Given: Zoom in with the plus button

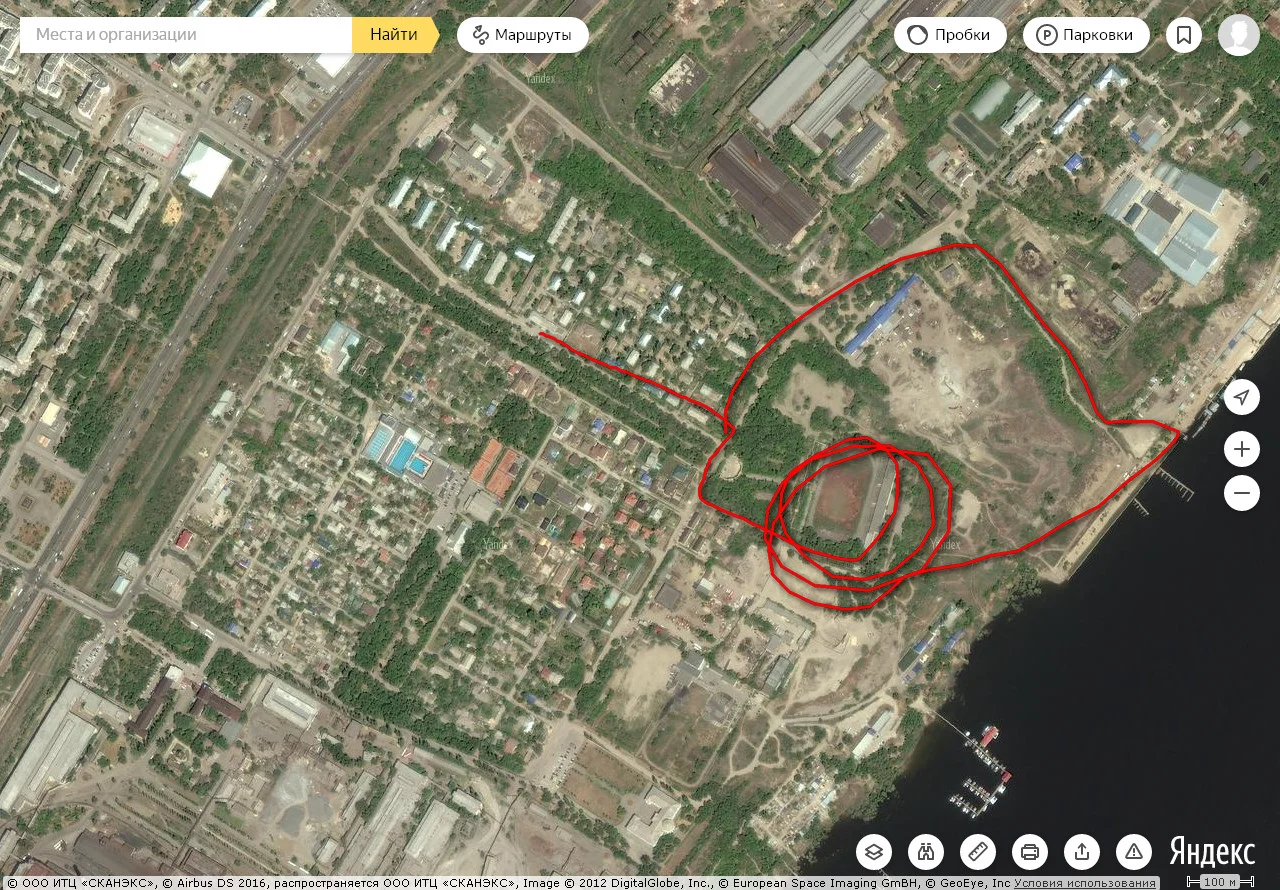Looking at the screenshot, I should [x=1242, y=450].
